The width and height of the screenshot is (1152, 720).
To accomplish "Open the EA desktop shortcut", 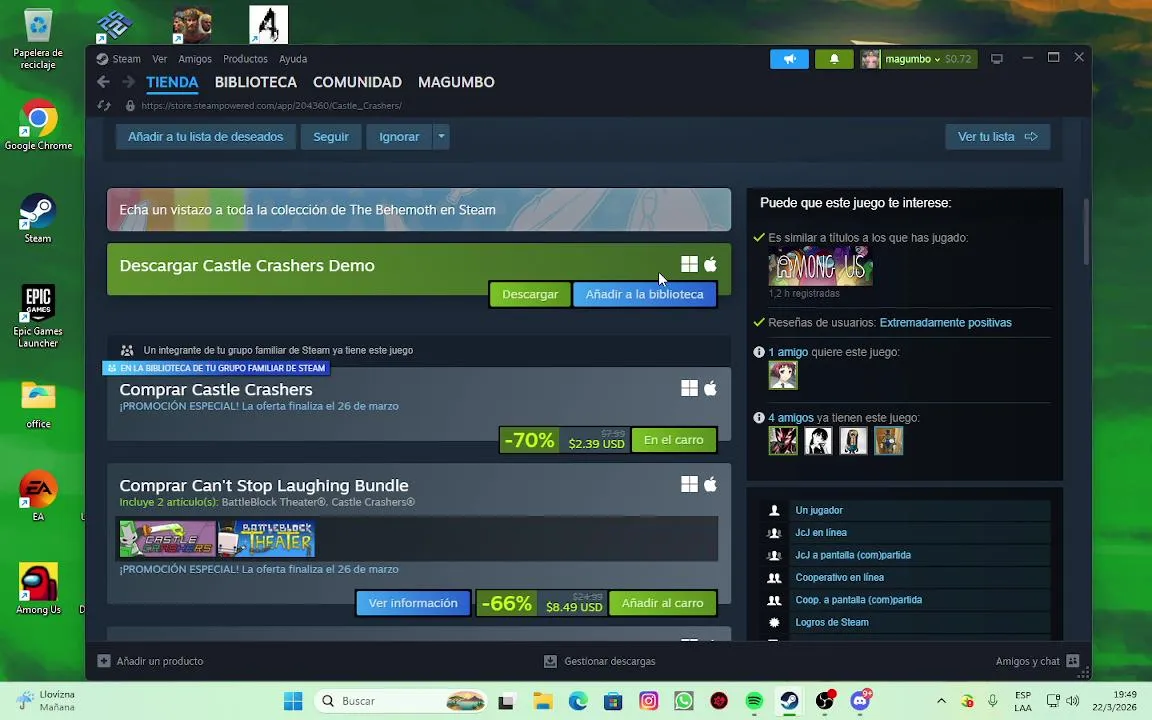I will (x=38, y=495).
